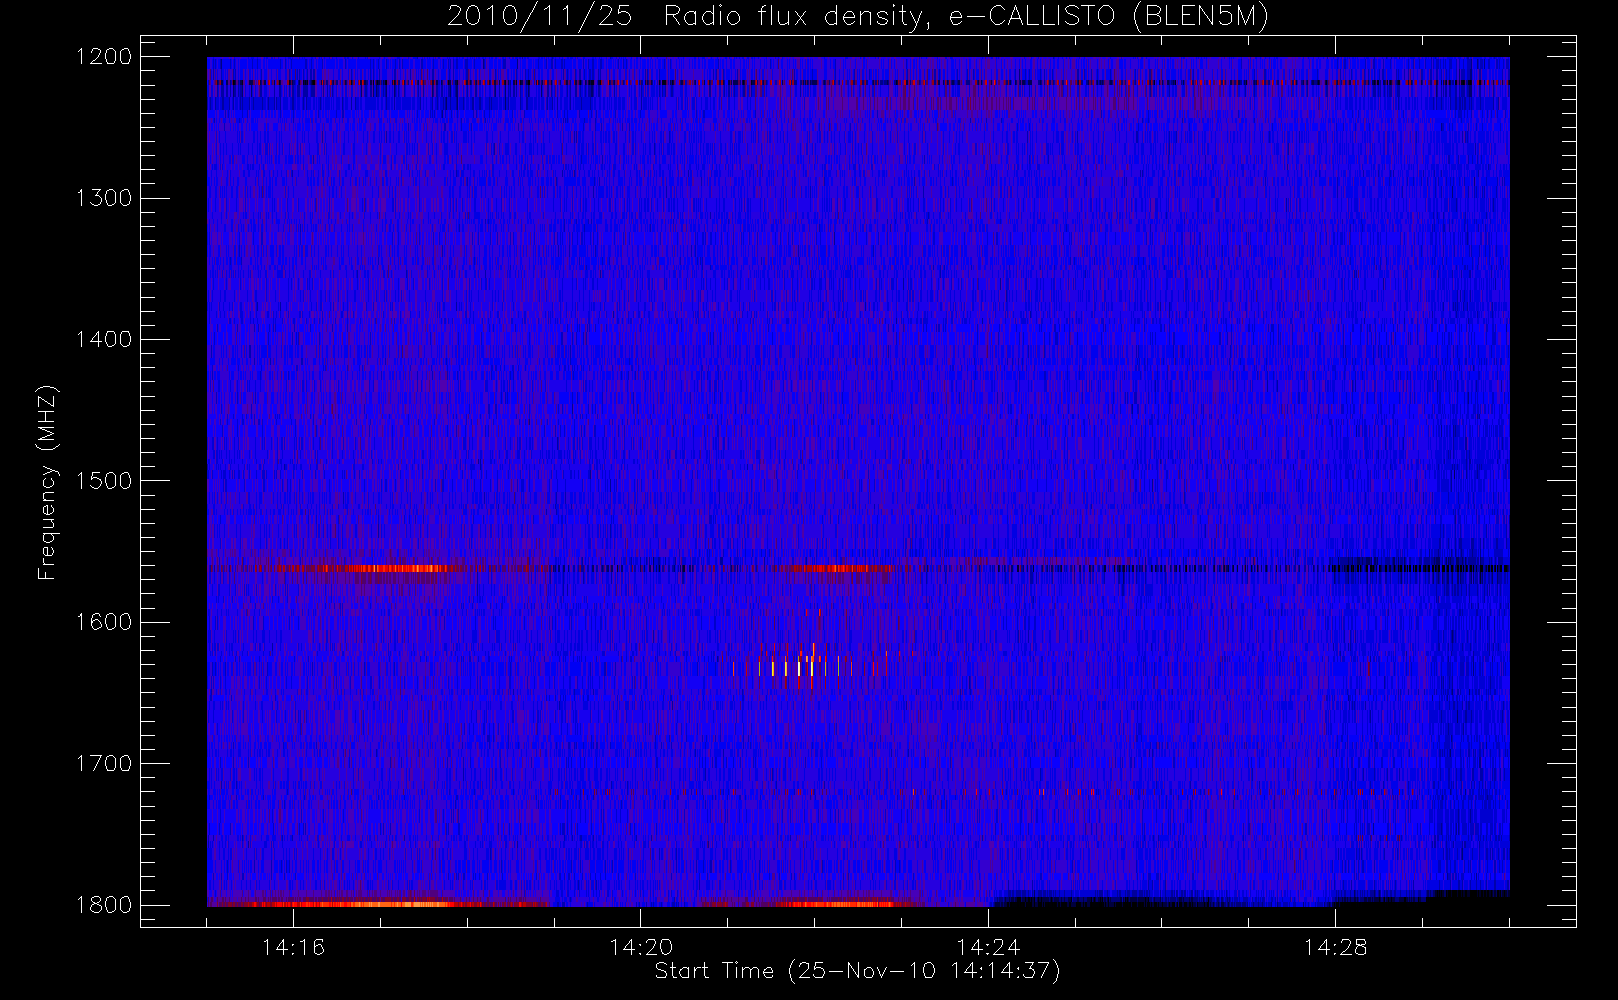Viewport: 1618px width, 1000px height.
Task: Click the 'Frequency (MHZ)' axis label
Action: (47, 482)
